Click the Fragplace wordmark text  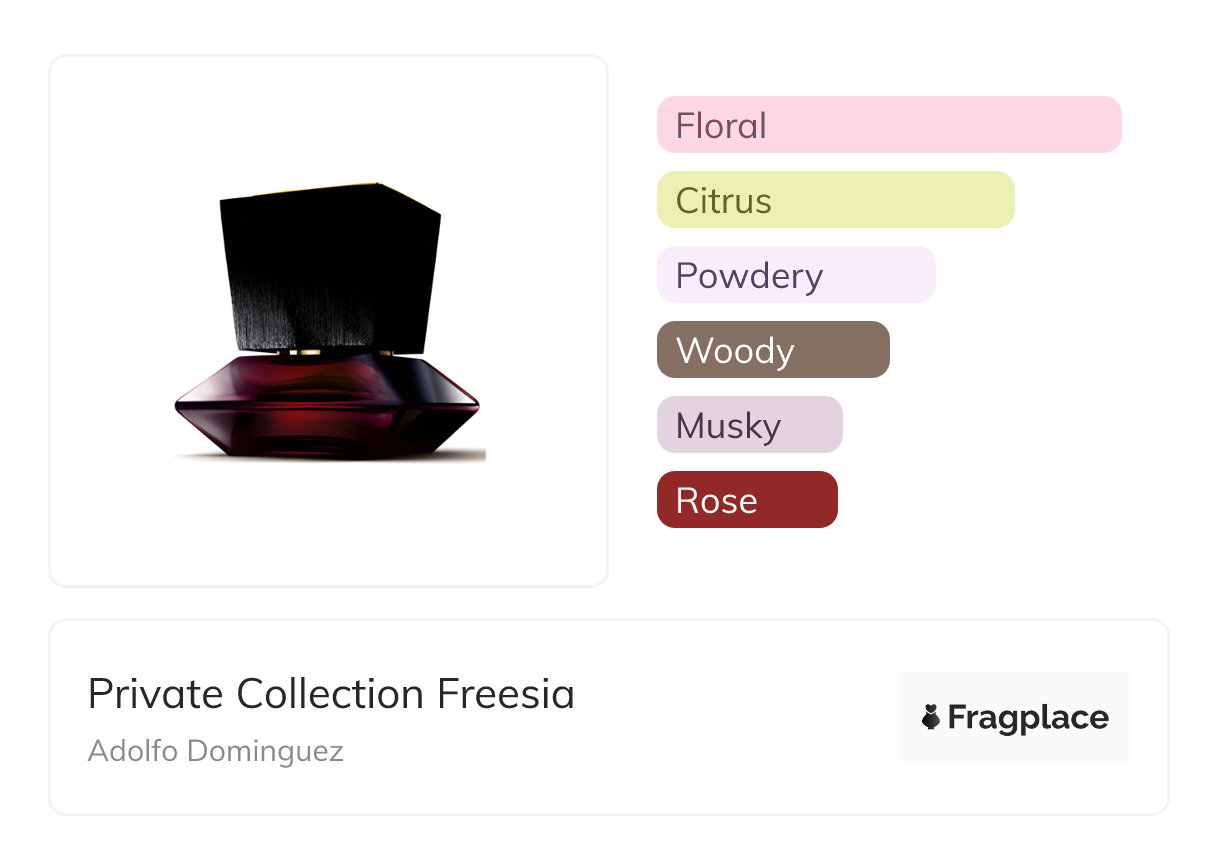1028,717
